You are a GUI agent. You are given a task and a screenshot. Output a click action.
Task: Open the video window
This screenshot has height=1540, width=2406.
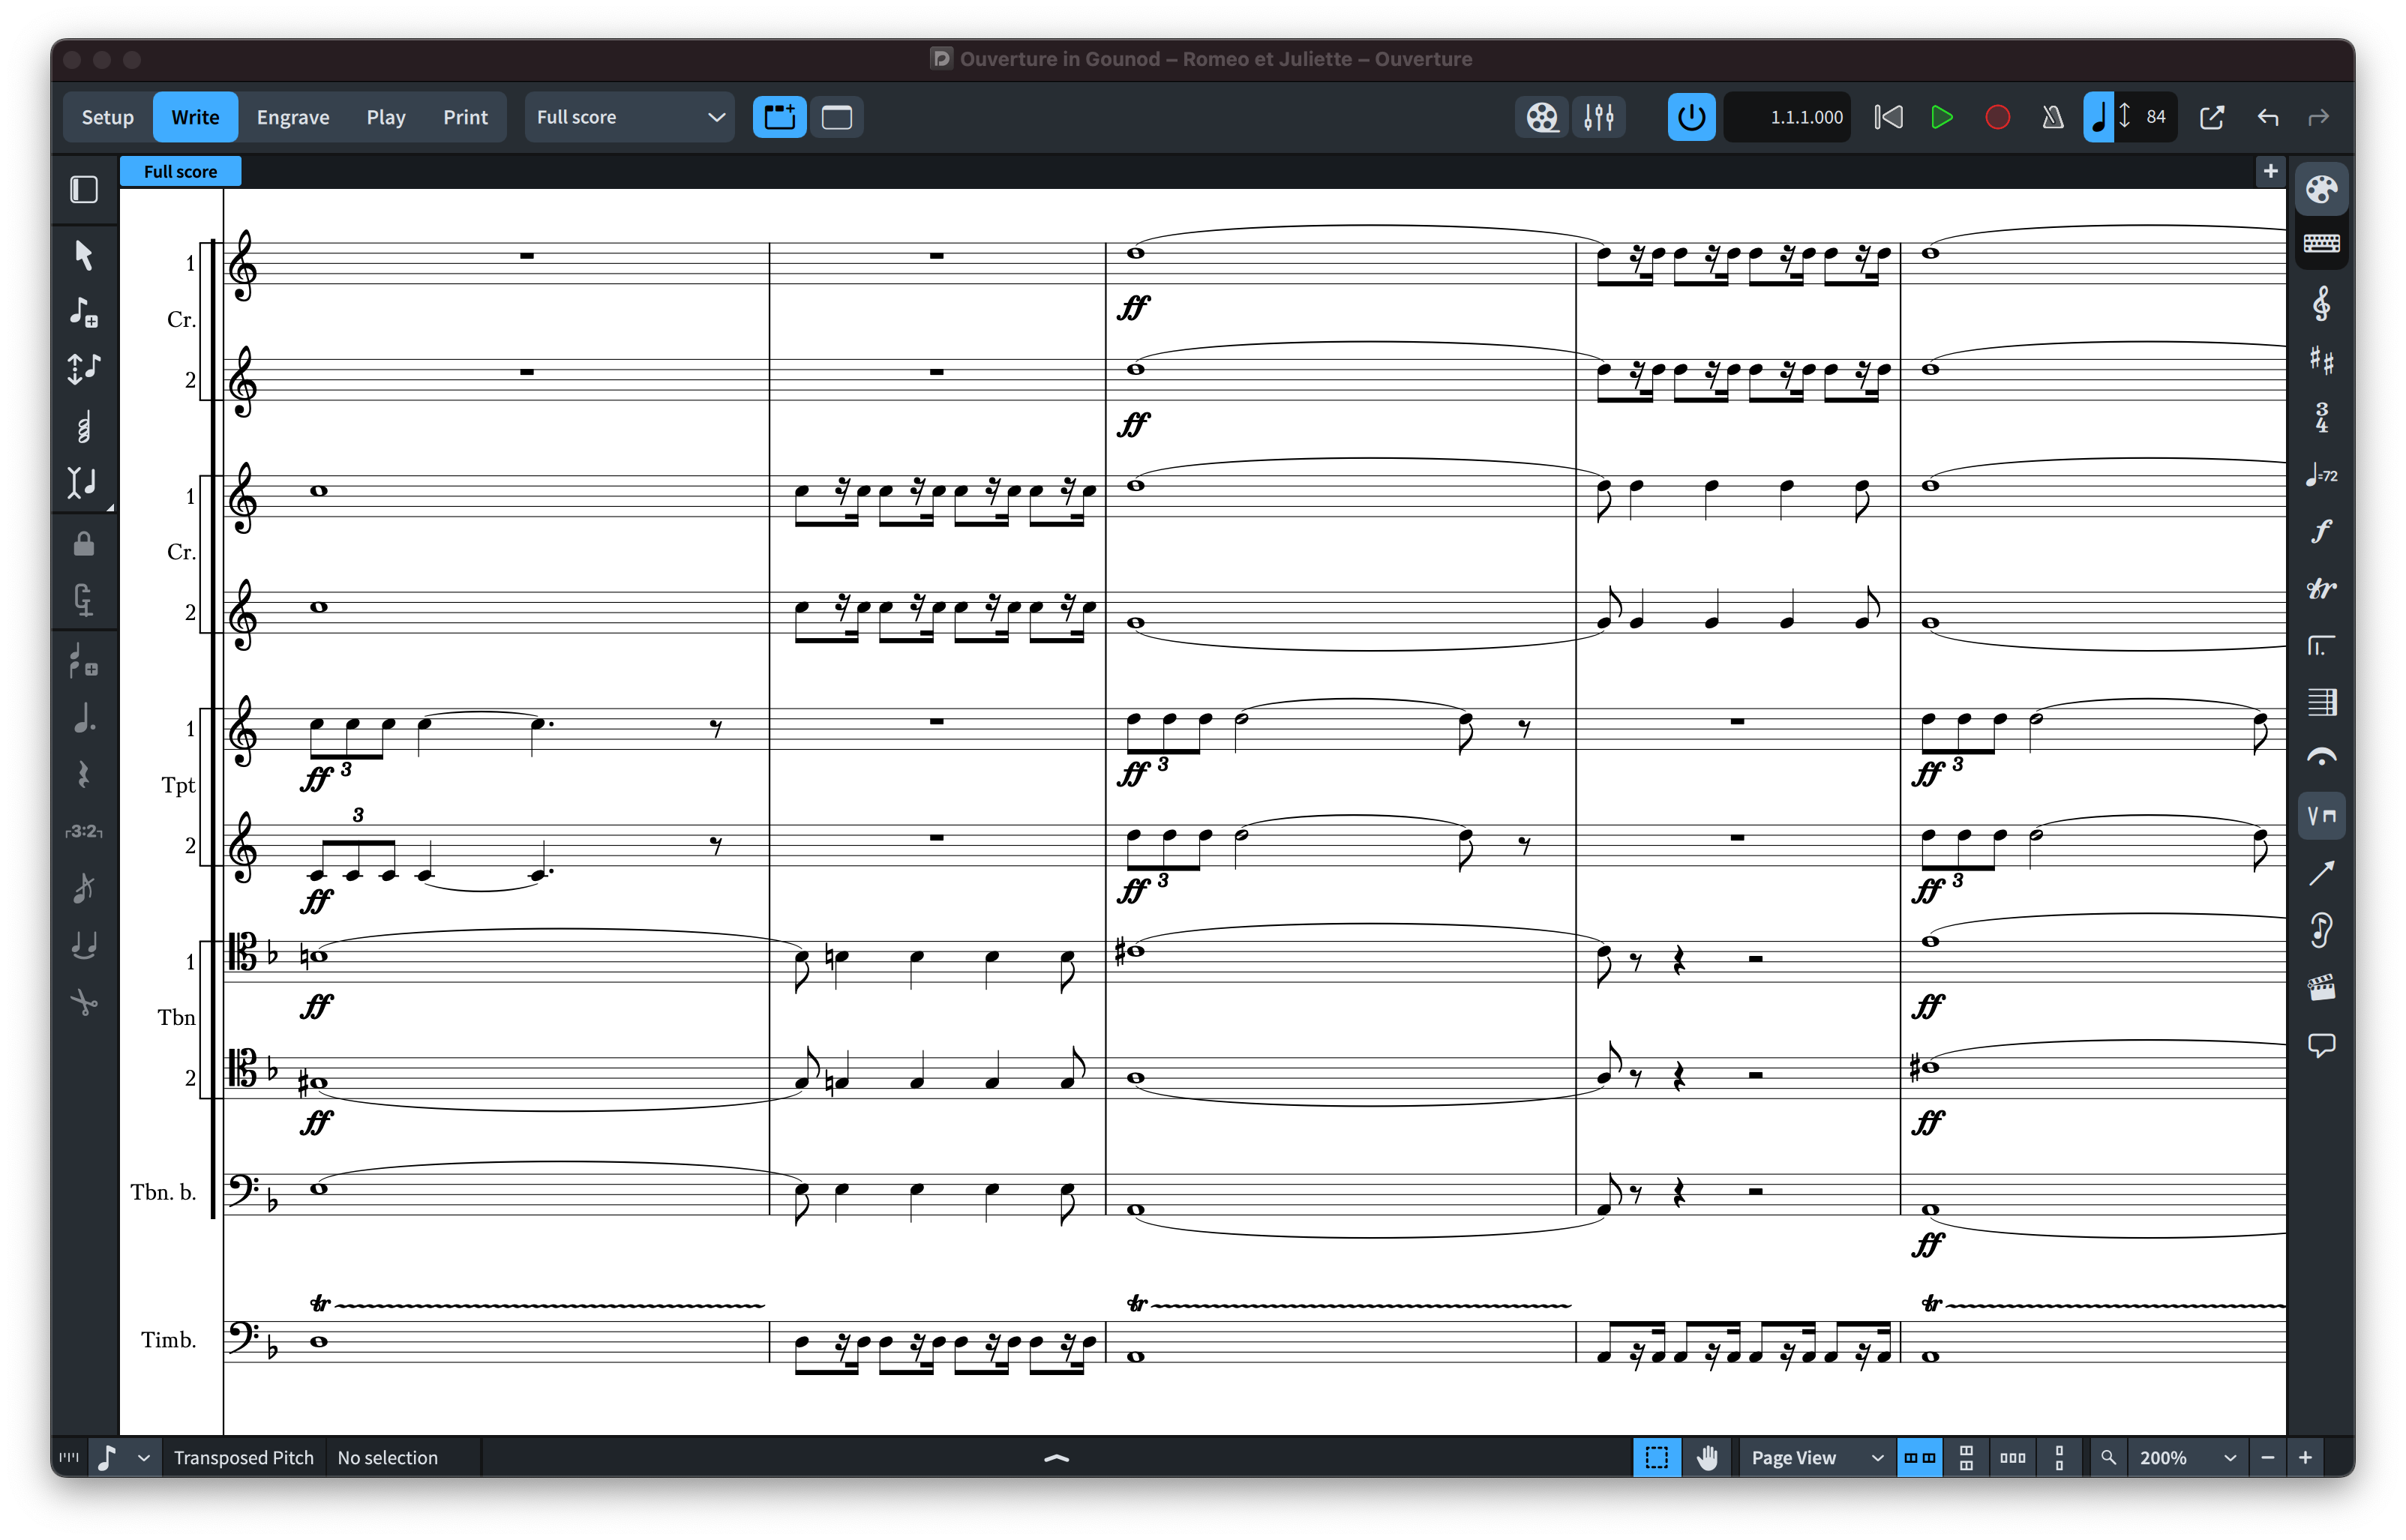(x=1541, y=117)
